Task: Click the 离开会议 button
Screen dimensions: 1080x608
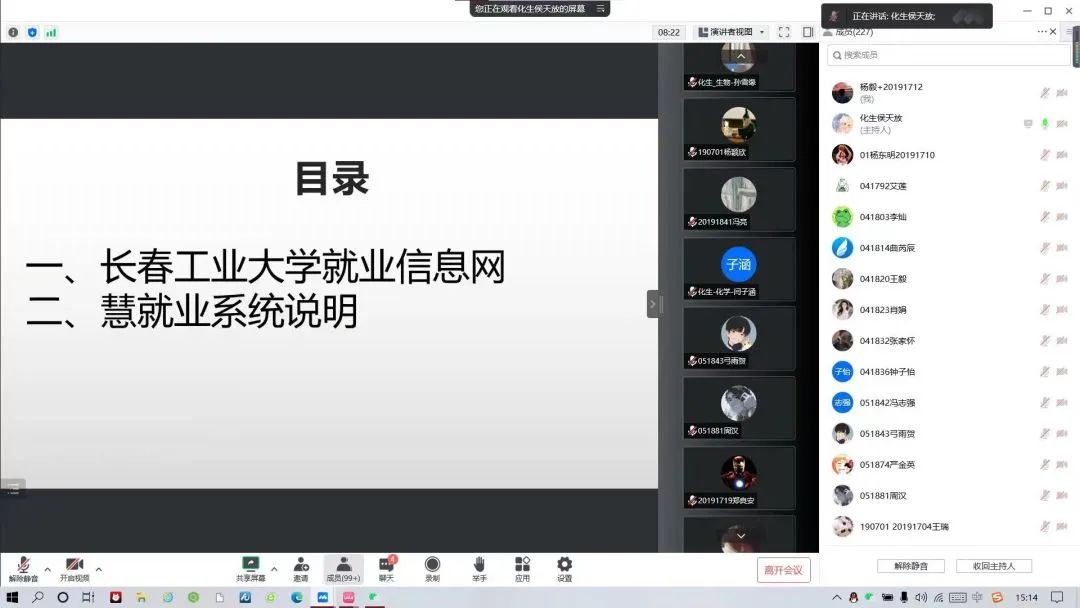Action: click(x=783, y=570)
